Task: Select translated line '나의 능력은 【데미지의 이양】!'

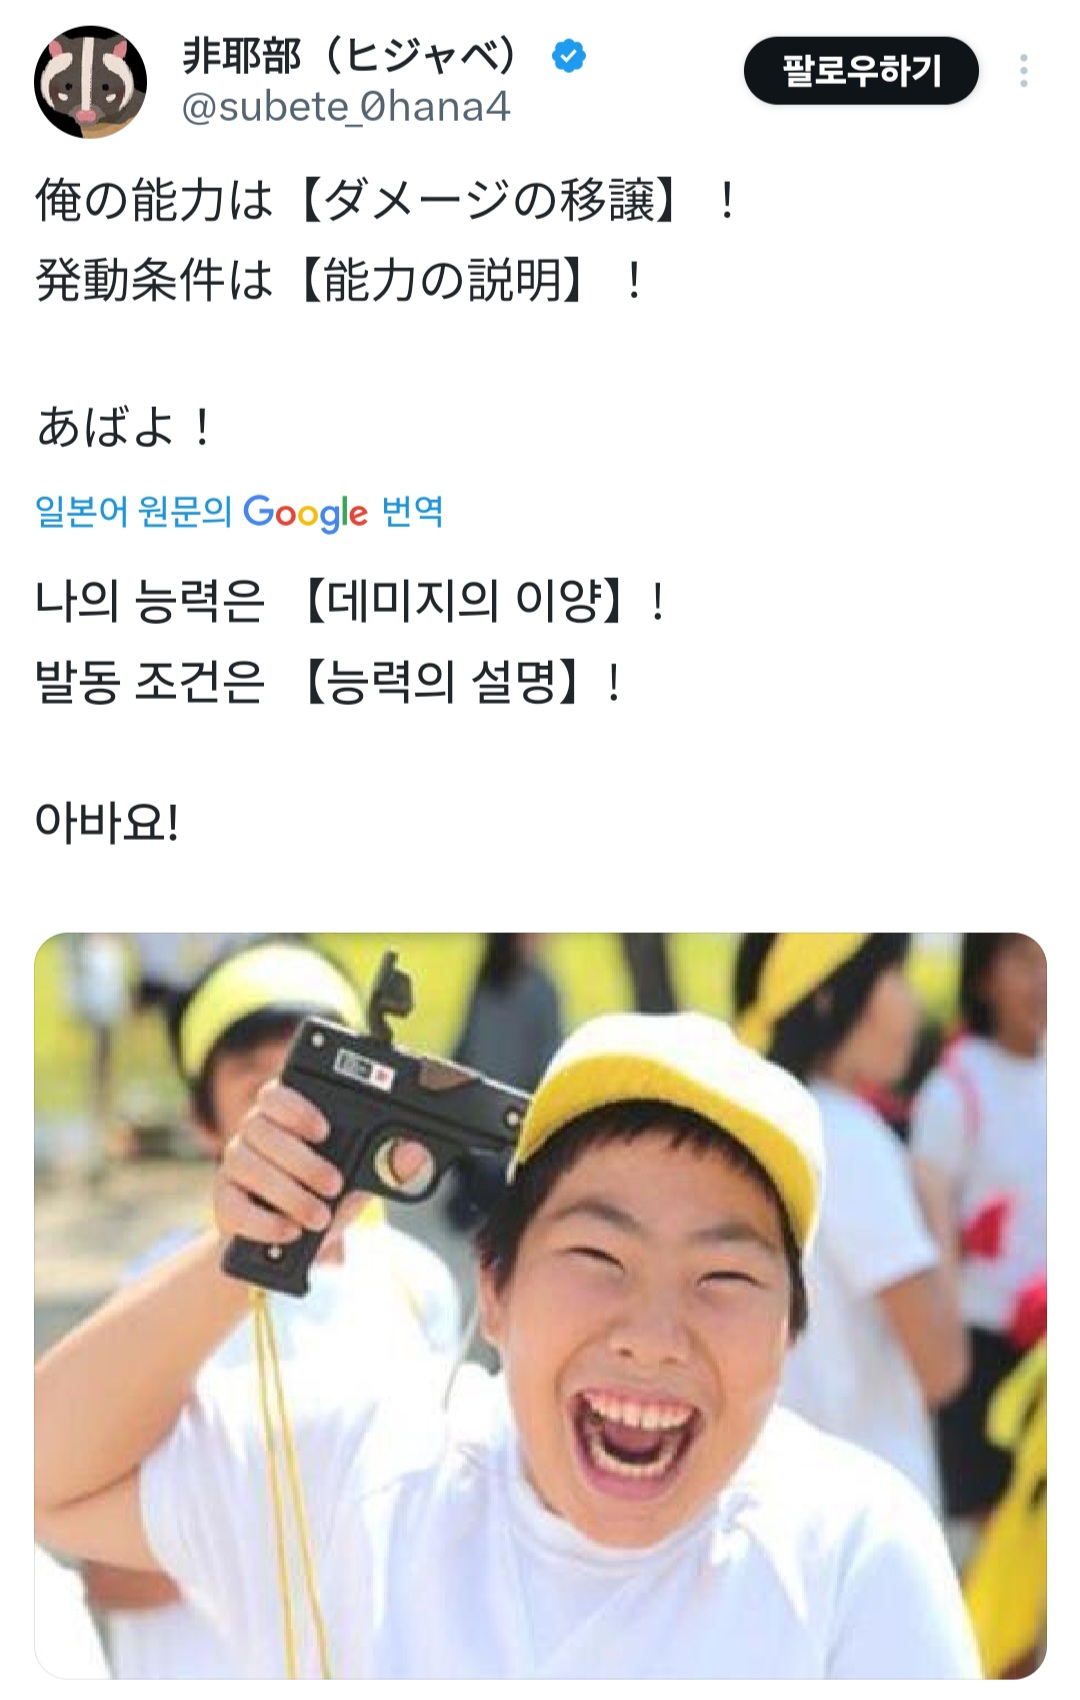Action: click(x=350, y=603)
